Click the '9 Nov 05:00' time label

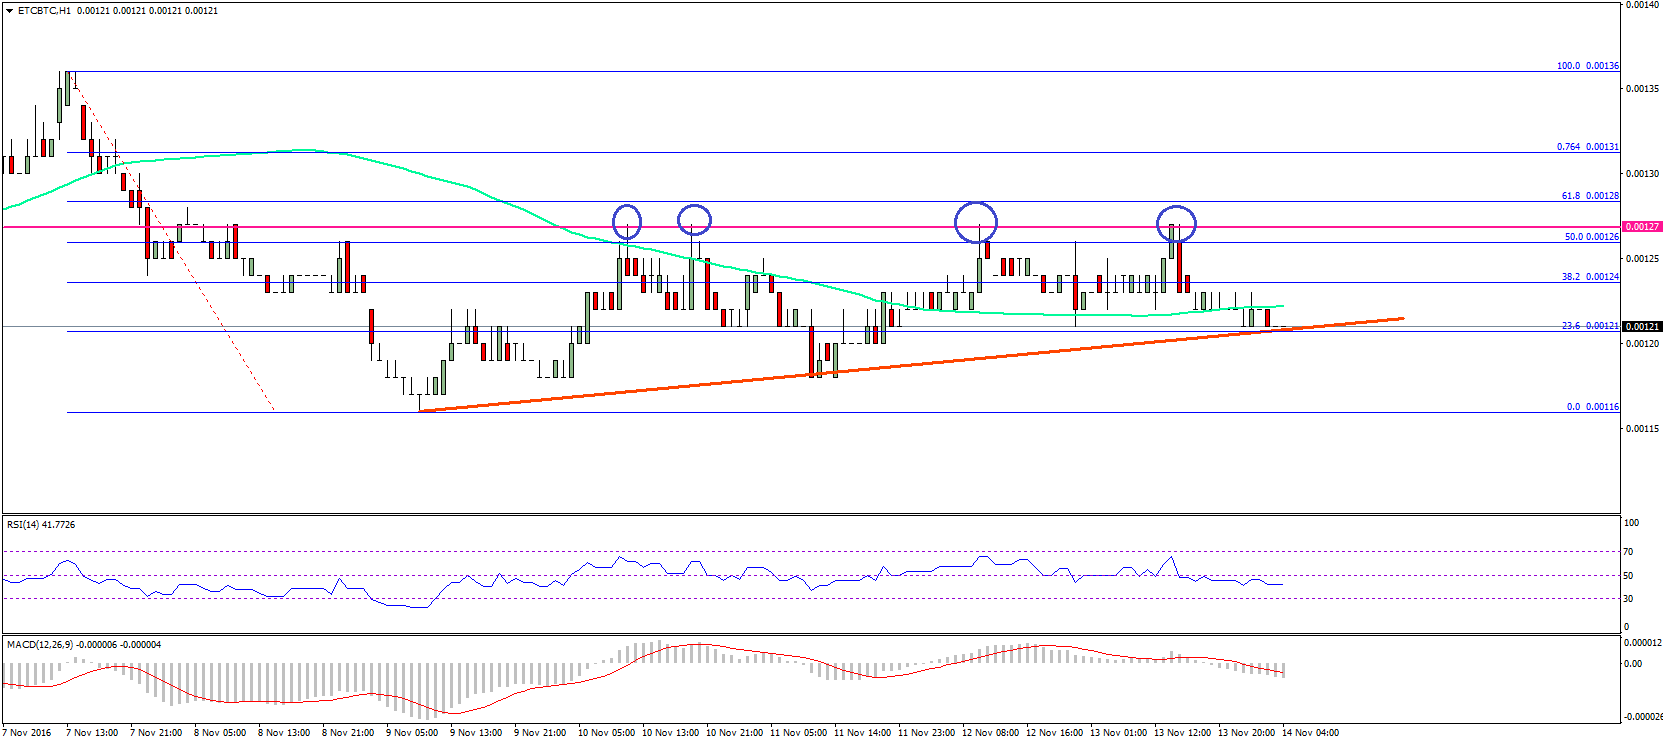point(412,733)
